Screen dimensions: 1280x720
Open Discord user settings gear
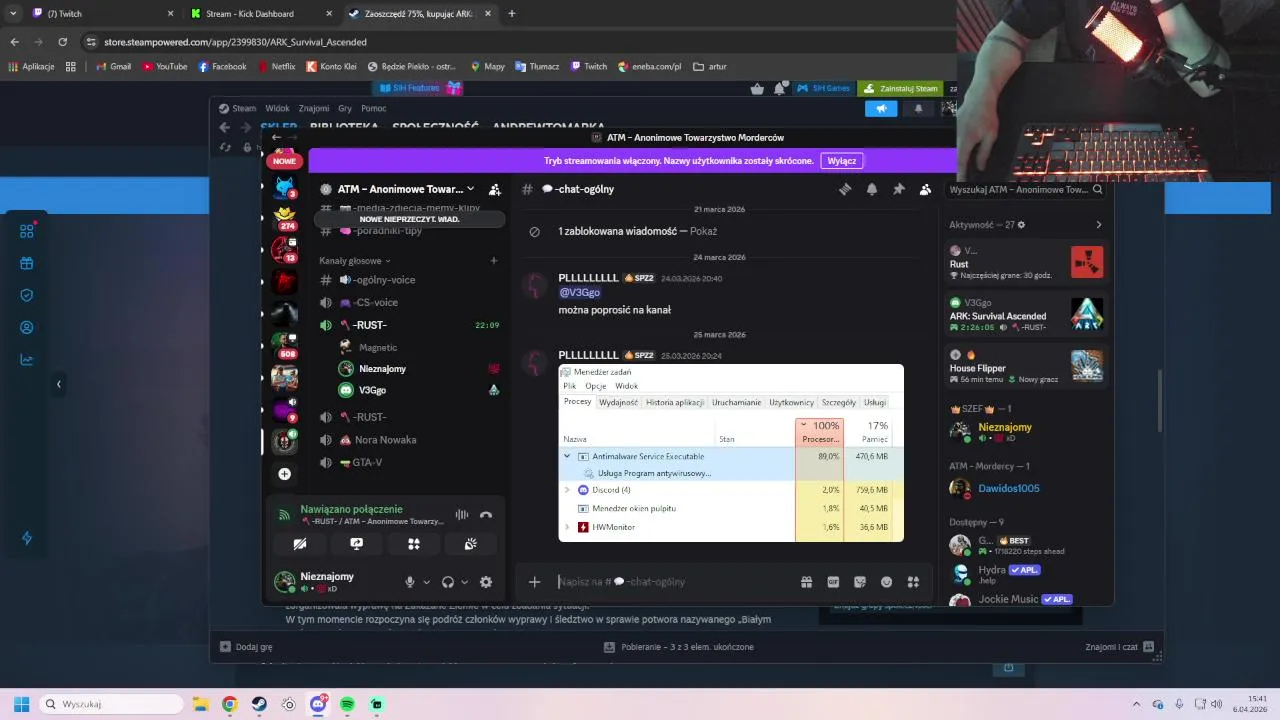point(486,582)
